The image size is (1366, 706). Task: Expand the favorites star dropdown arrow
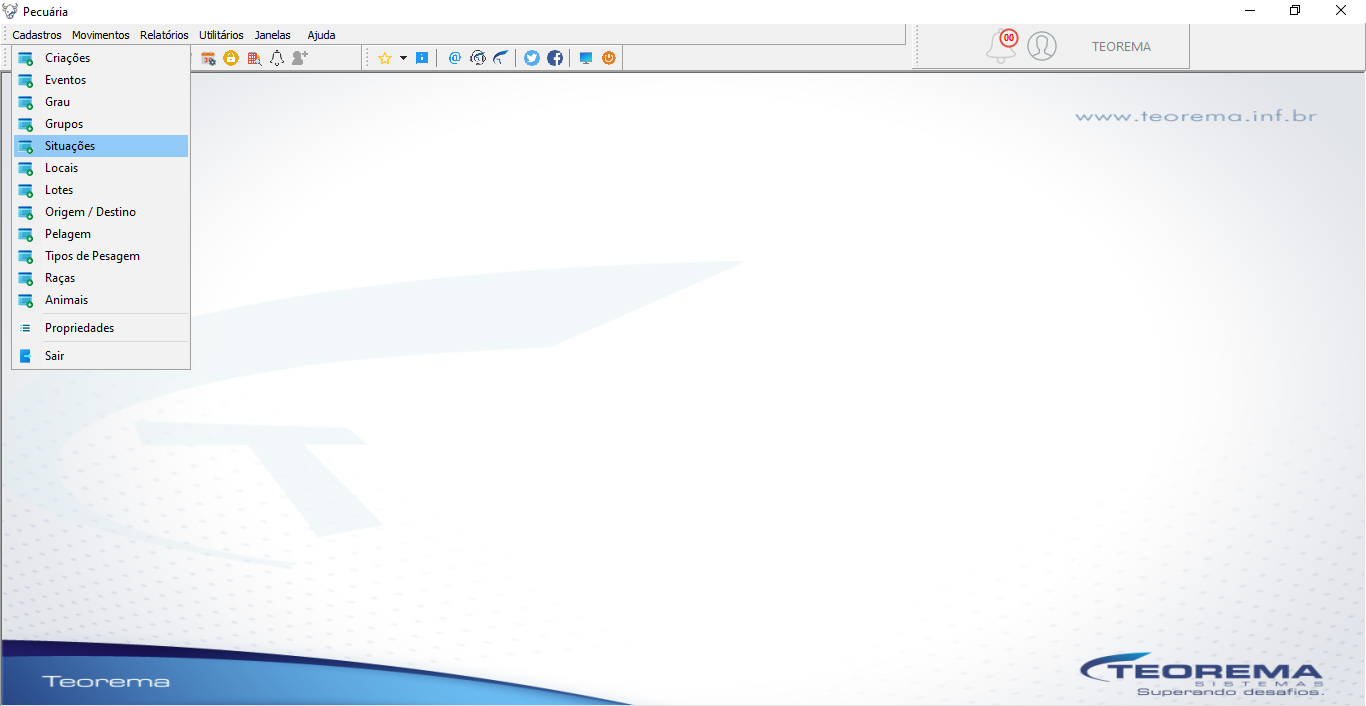pyautogui.click(x=404, y=58)
